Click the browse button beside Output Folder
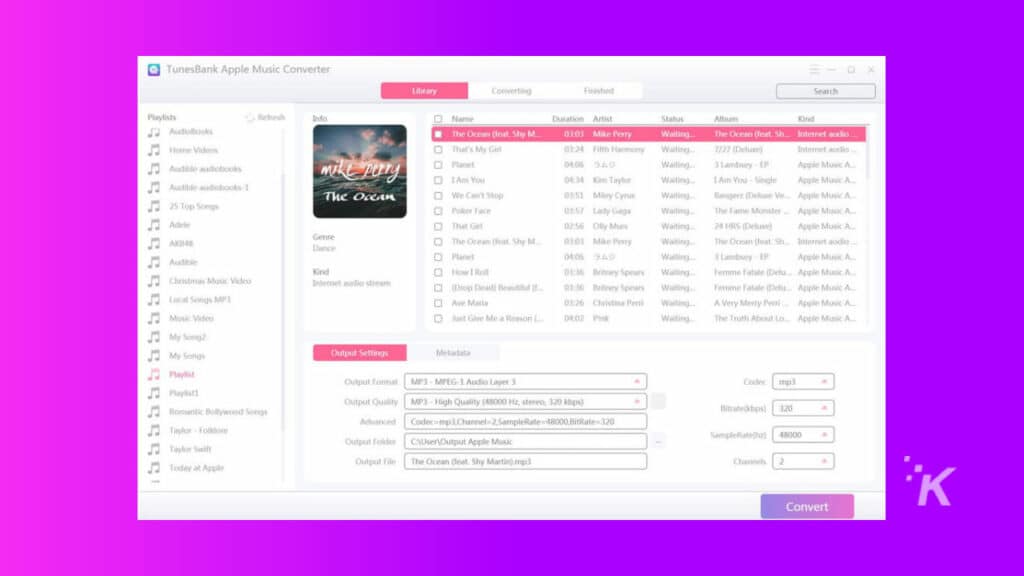 [658, 442]
